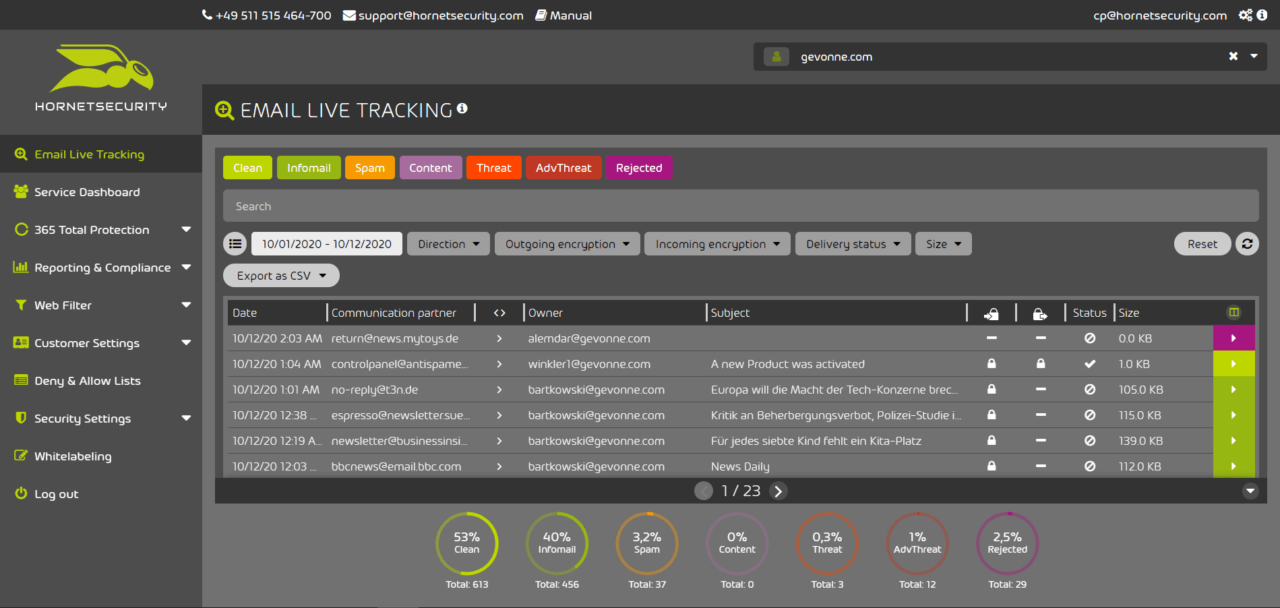This screenshot has height=608, width=1280.
Task: Open the list view options icon
Action: pos(235,244)
